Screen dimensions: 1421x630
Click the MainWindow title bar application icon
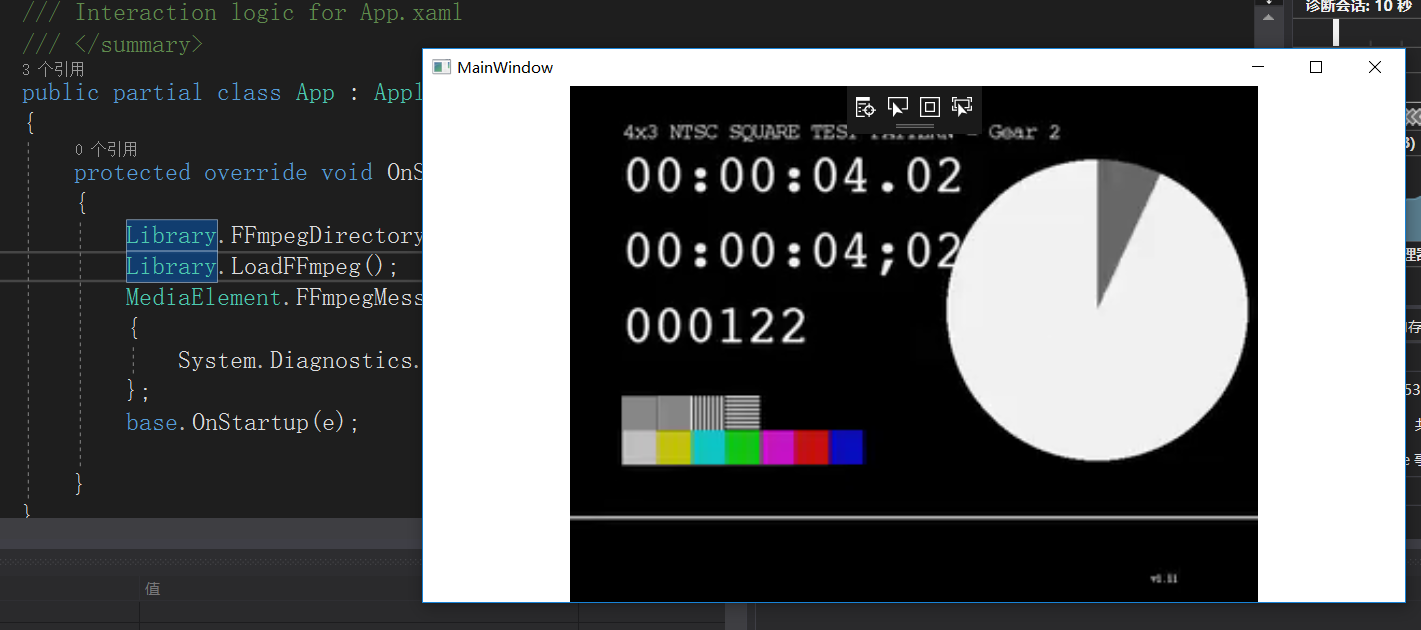pyautogui.click(x=440, y=67)
